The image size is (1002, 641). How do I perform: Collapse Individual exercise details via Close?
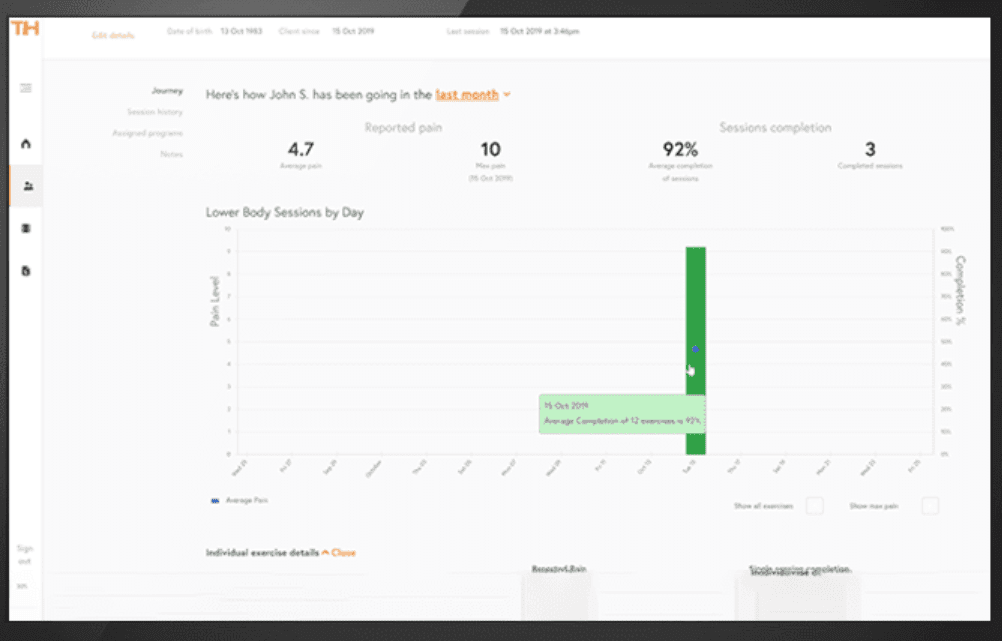click(x=345, y=551)
